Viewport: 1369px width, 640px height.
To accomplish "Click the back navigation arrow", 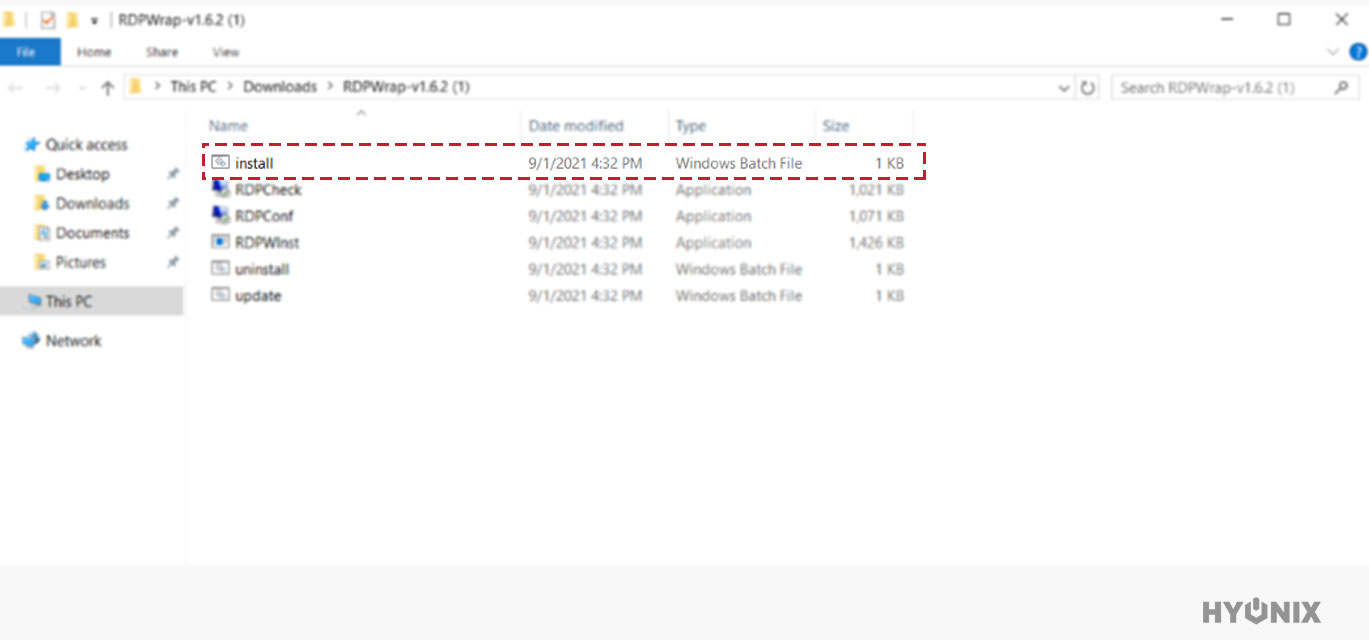I will (15, 87).
